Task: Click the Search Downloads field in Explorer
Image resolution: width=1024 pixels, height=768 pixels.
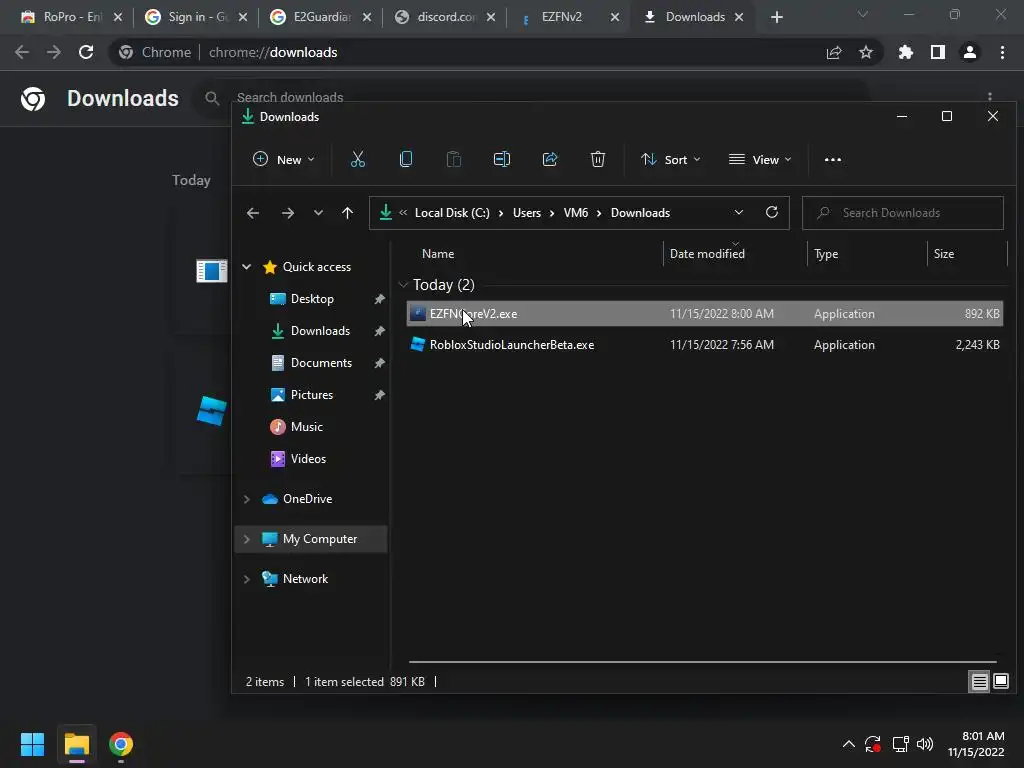Action: pos(903,213)
